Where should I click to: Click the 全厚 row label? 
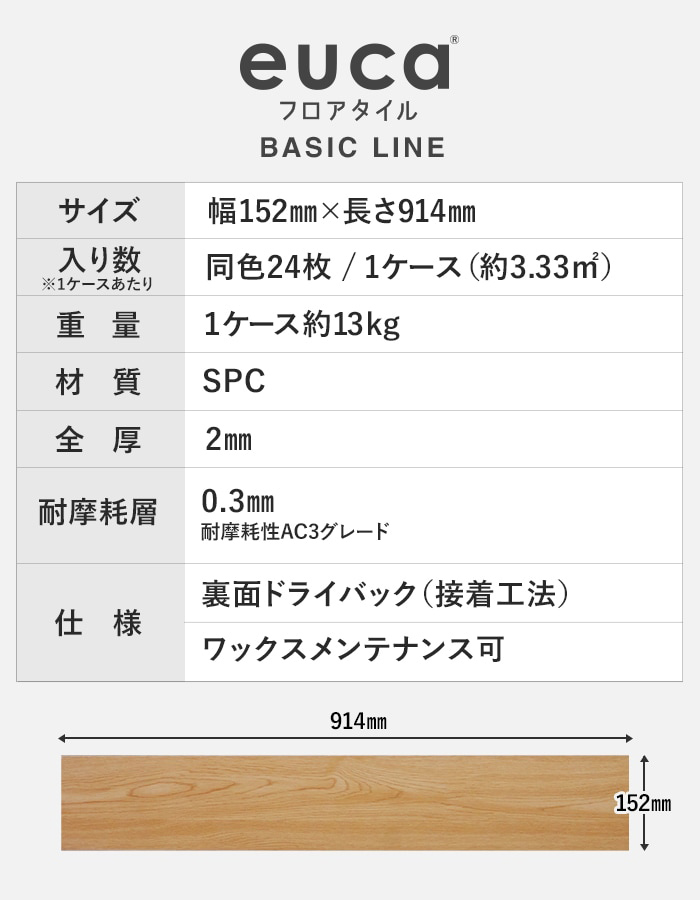point(99,440)
